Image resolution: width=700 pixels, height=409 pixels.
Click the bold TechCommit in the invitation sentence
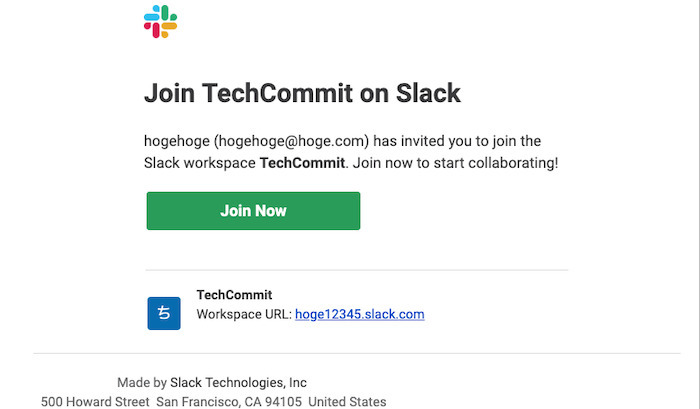[x=302, y=163]
